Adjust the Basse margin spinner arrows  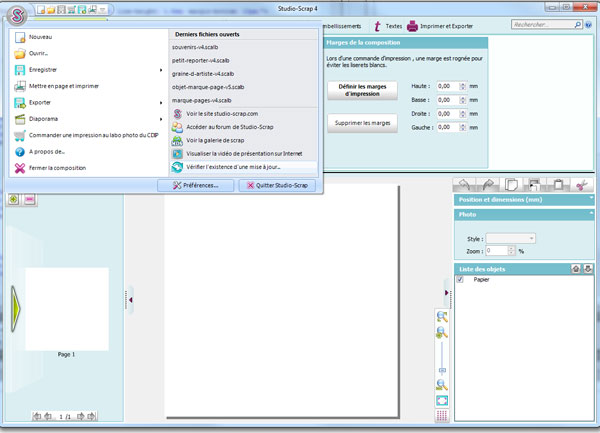463,100
